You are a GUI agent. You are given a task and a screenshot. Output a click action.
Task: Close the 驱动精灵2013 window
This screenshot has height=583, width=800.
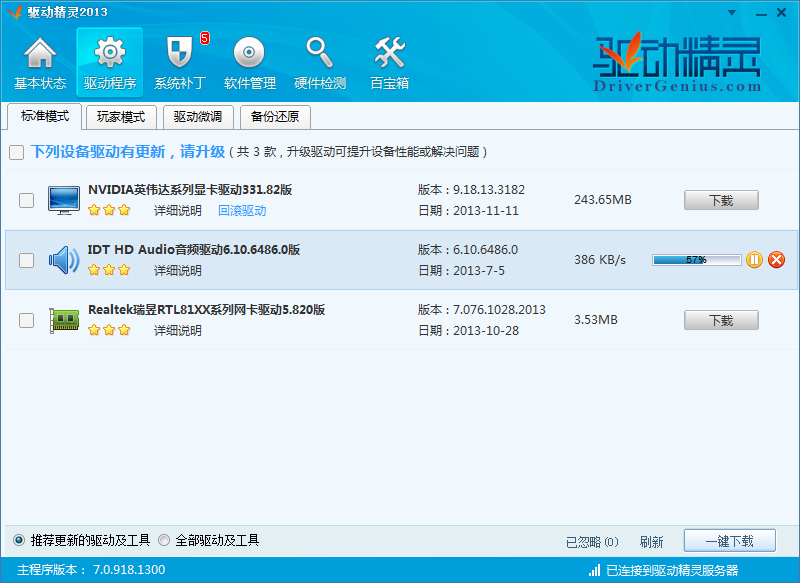pyautogui.click(x=781, y=13)
